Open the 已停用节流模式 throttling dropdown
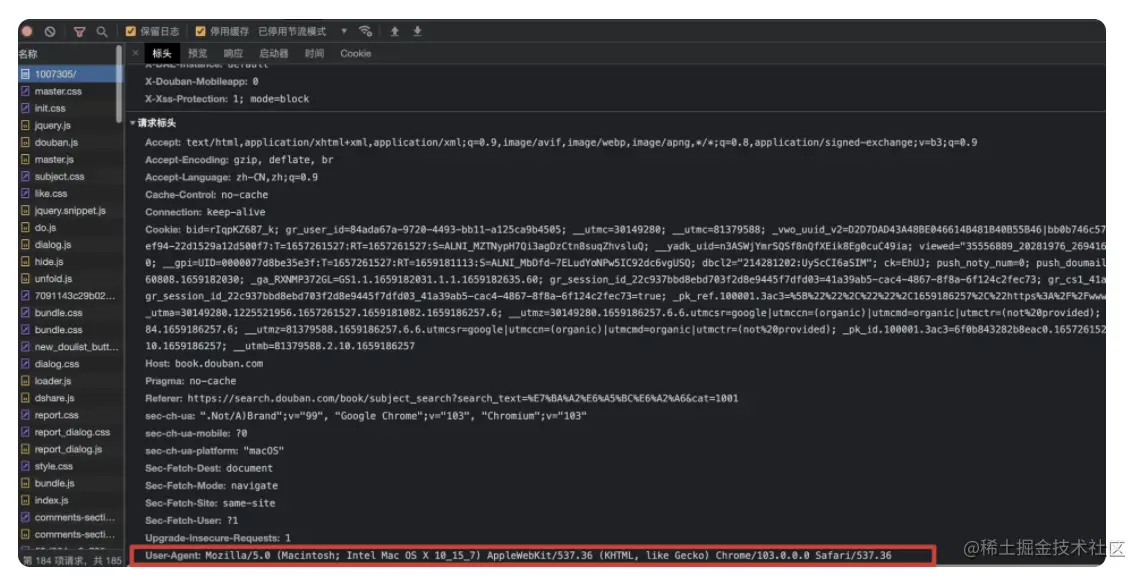The height and width of the screenshot is (578, 1144). pyautogui.click(x=303, y=31)
